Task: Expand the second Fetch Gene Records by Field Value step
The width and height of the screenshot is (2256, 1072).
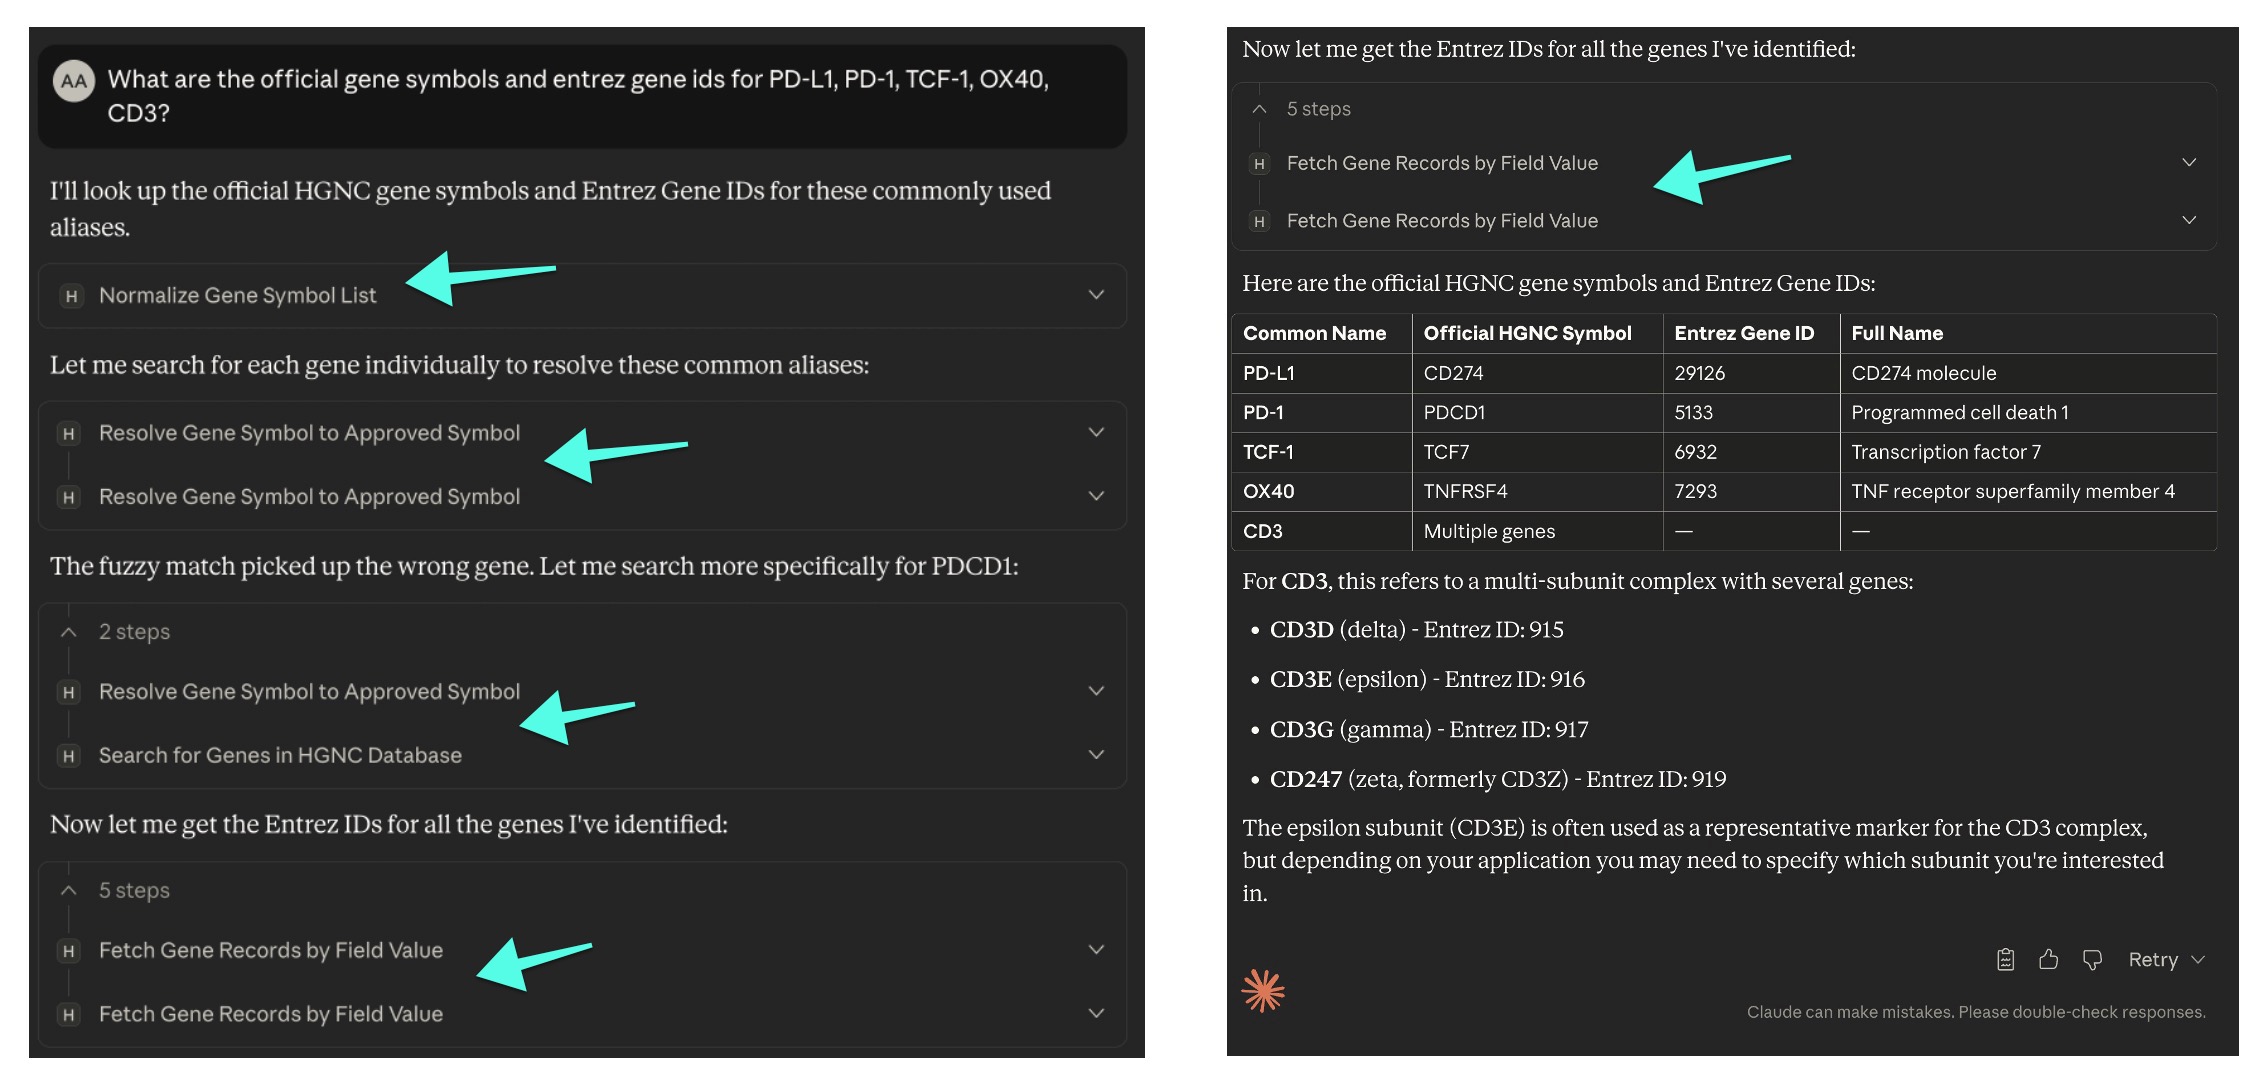Action: pyautogui.click(x=1095, y=1013)
